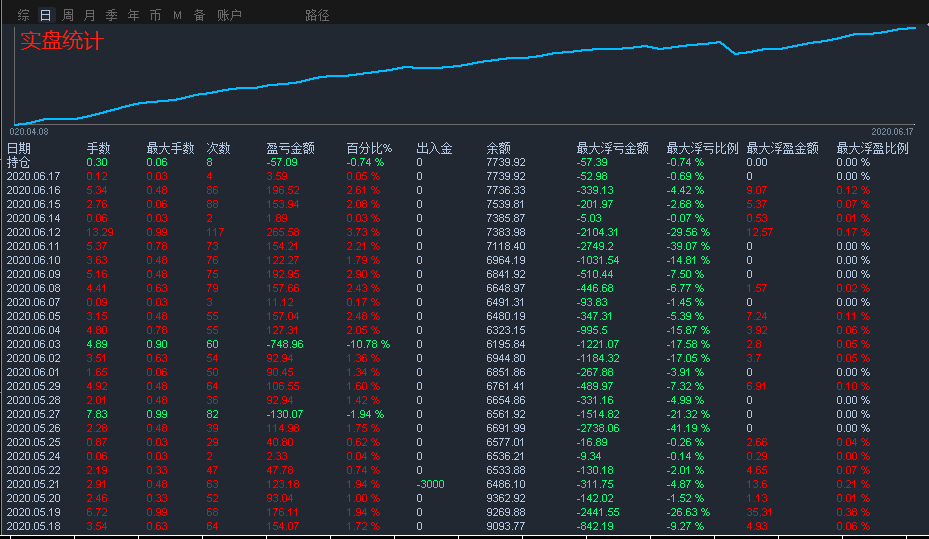
Task: Click the 余额 balance column header
Action: click(498, 148)
